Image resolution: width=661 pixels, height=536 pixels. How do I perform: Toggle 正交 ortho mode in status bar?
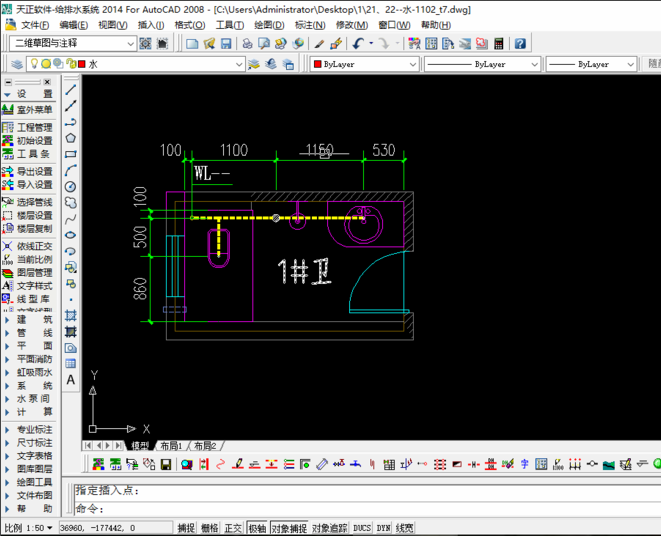pyautogui.click(x=233, y=528)
